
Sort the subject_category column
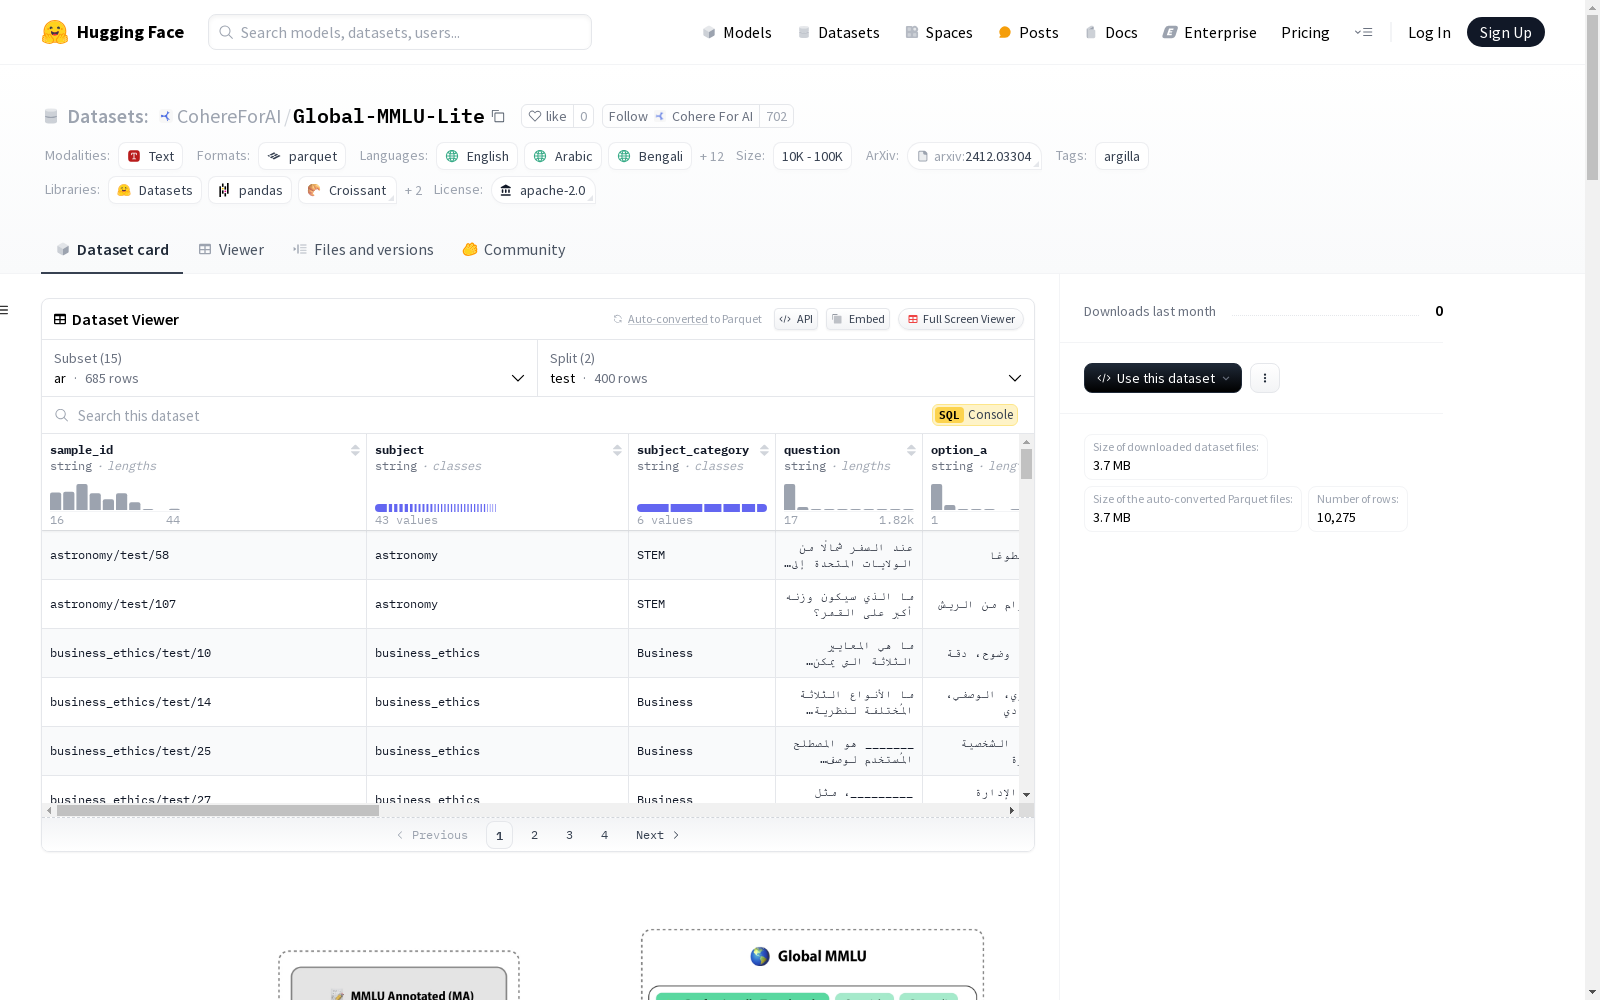tap(764, 450)
